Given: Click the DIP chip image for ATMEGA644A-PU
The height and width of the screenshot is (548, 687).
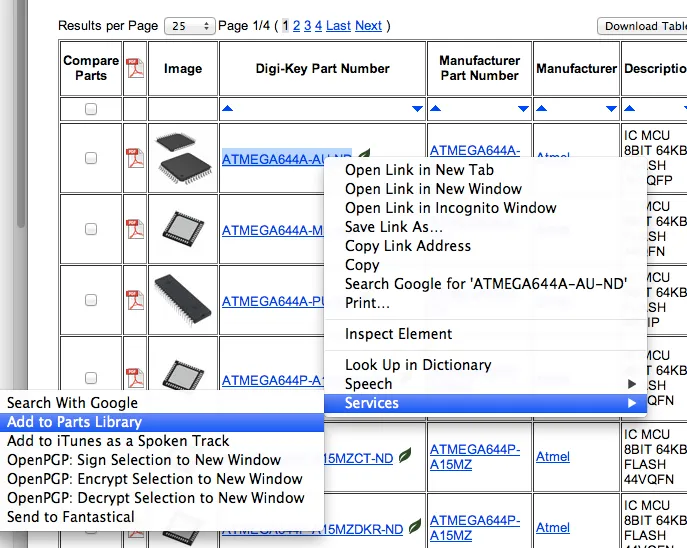Looking at the screenshot, I should [x=183, y=300].
